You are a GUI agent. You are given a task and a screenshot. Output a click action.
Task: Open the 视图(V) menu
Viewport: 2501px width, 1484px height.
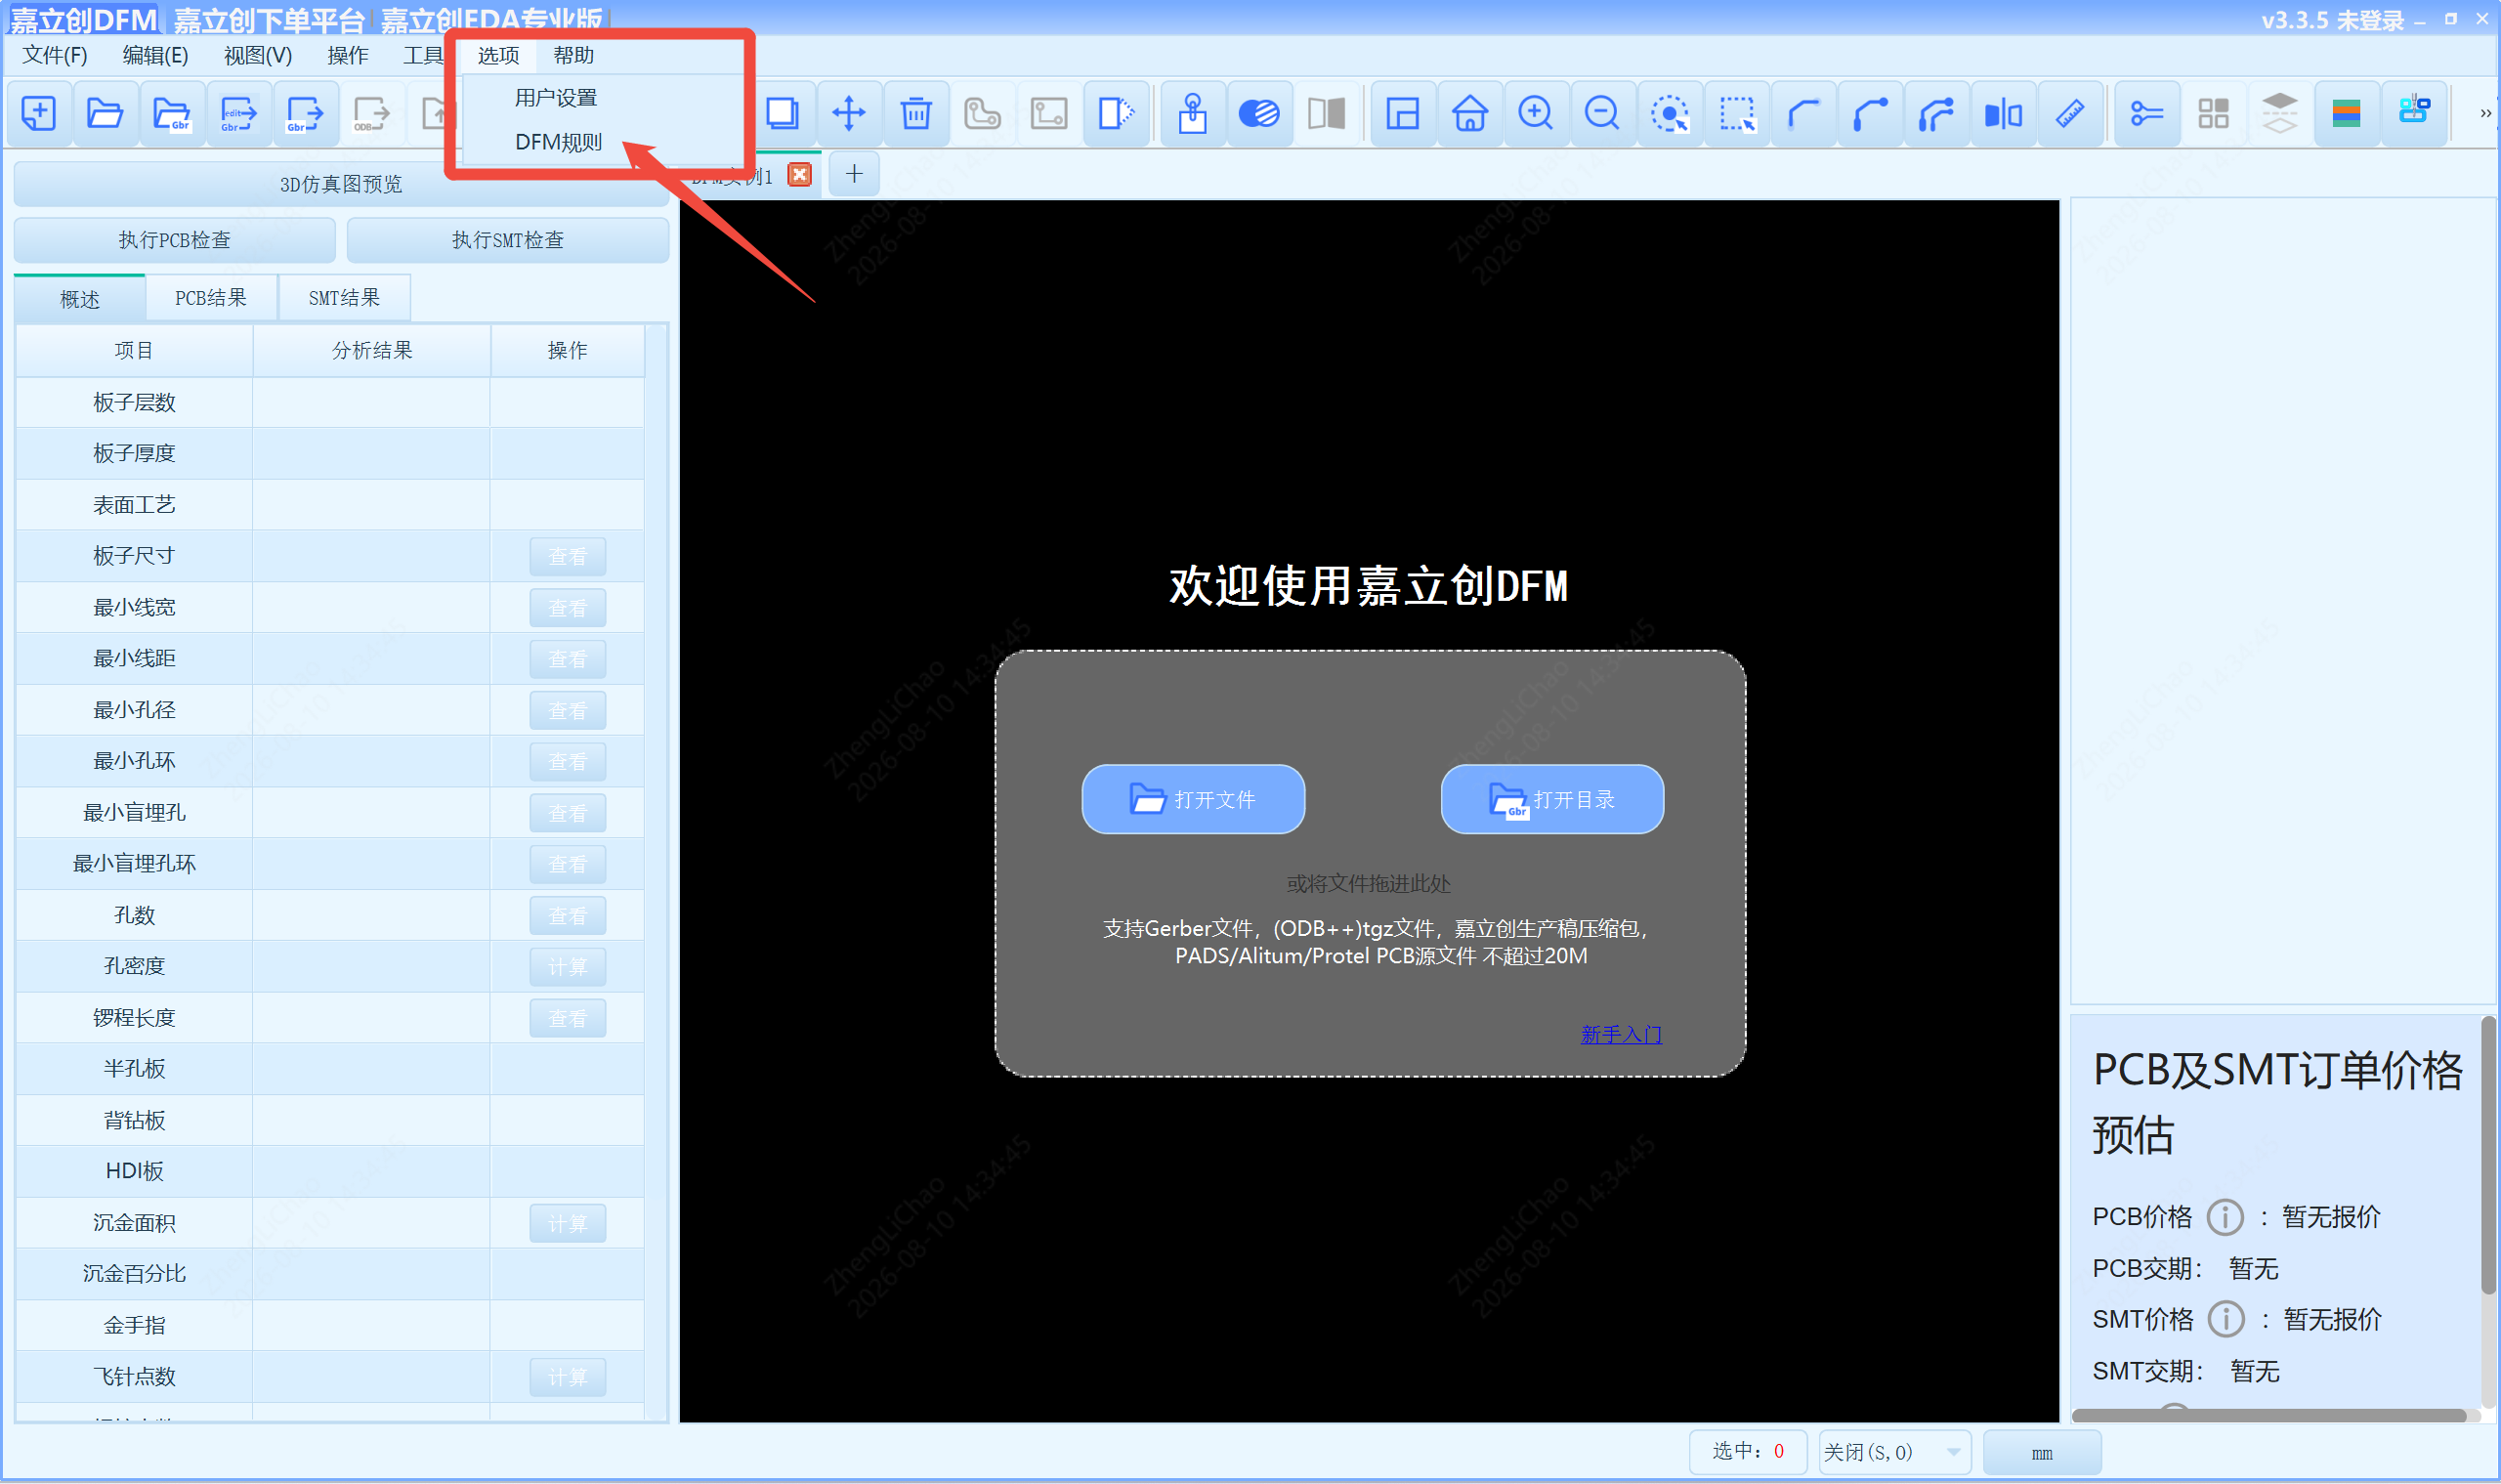coord(258,55)
